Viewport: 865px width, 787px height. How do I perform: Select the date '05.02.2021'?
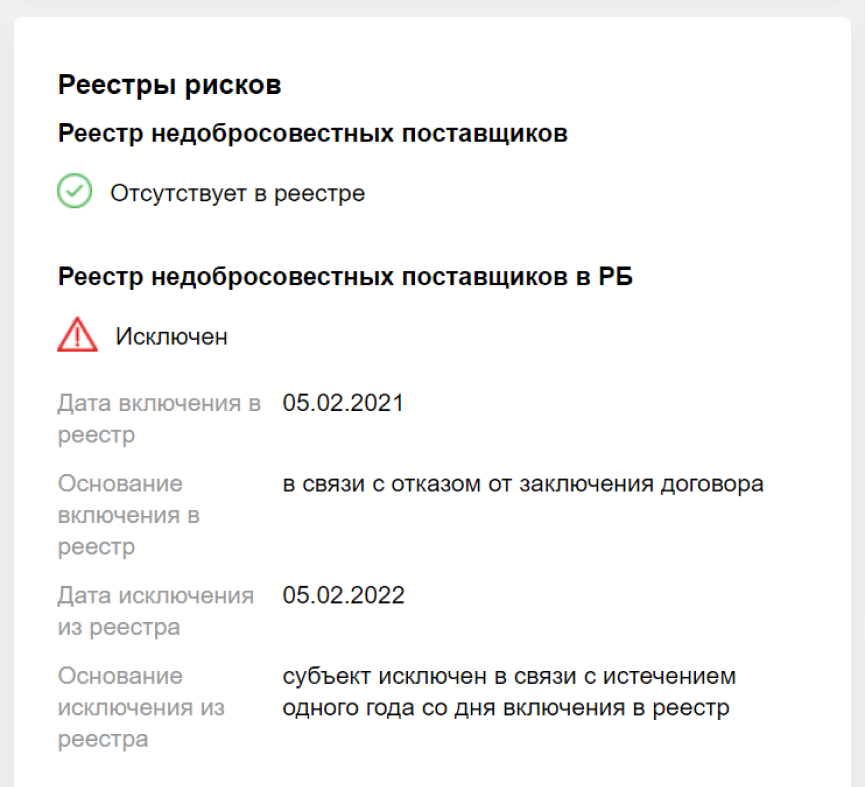click(x=344, y=402)
